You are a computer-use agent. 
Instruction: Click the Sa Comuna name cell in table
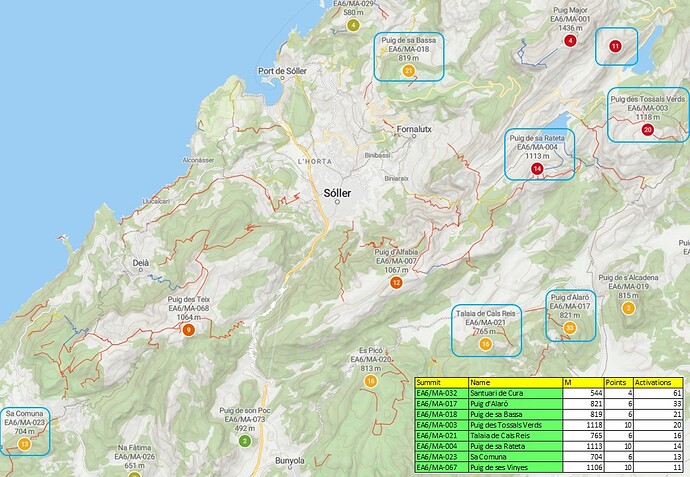click(516, 457)
